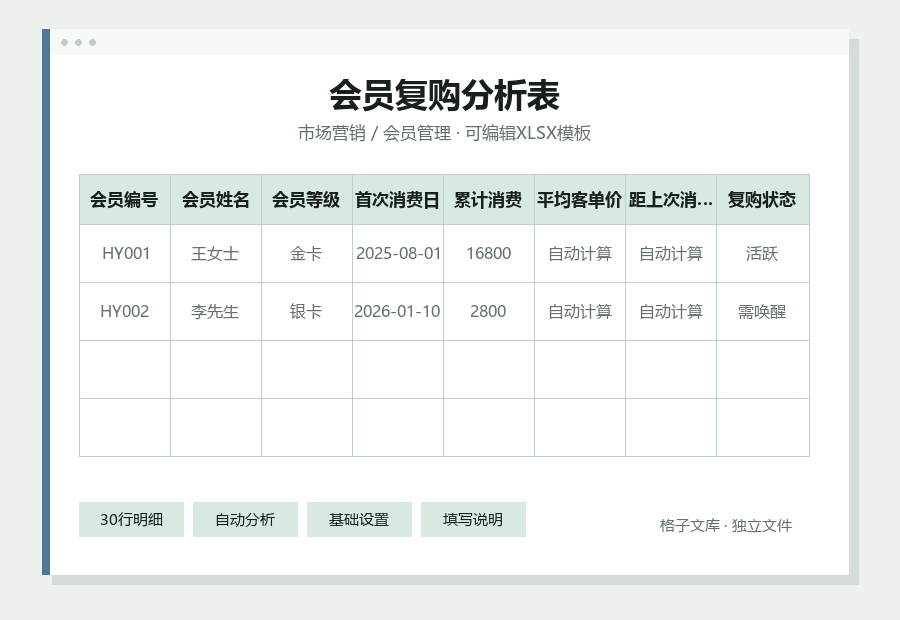
Task: Select the 平均客单价 column header
Action: tap(580, 200)
